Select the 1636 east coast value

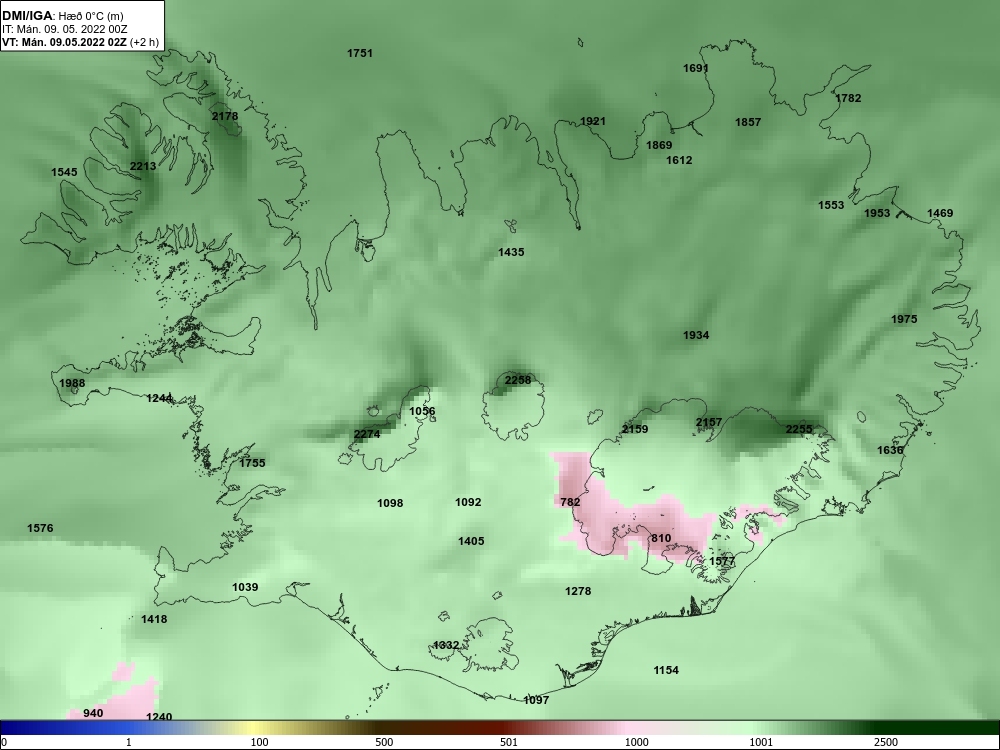(x=890, y=450)
